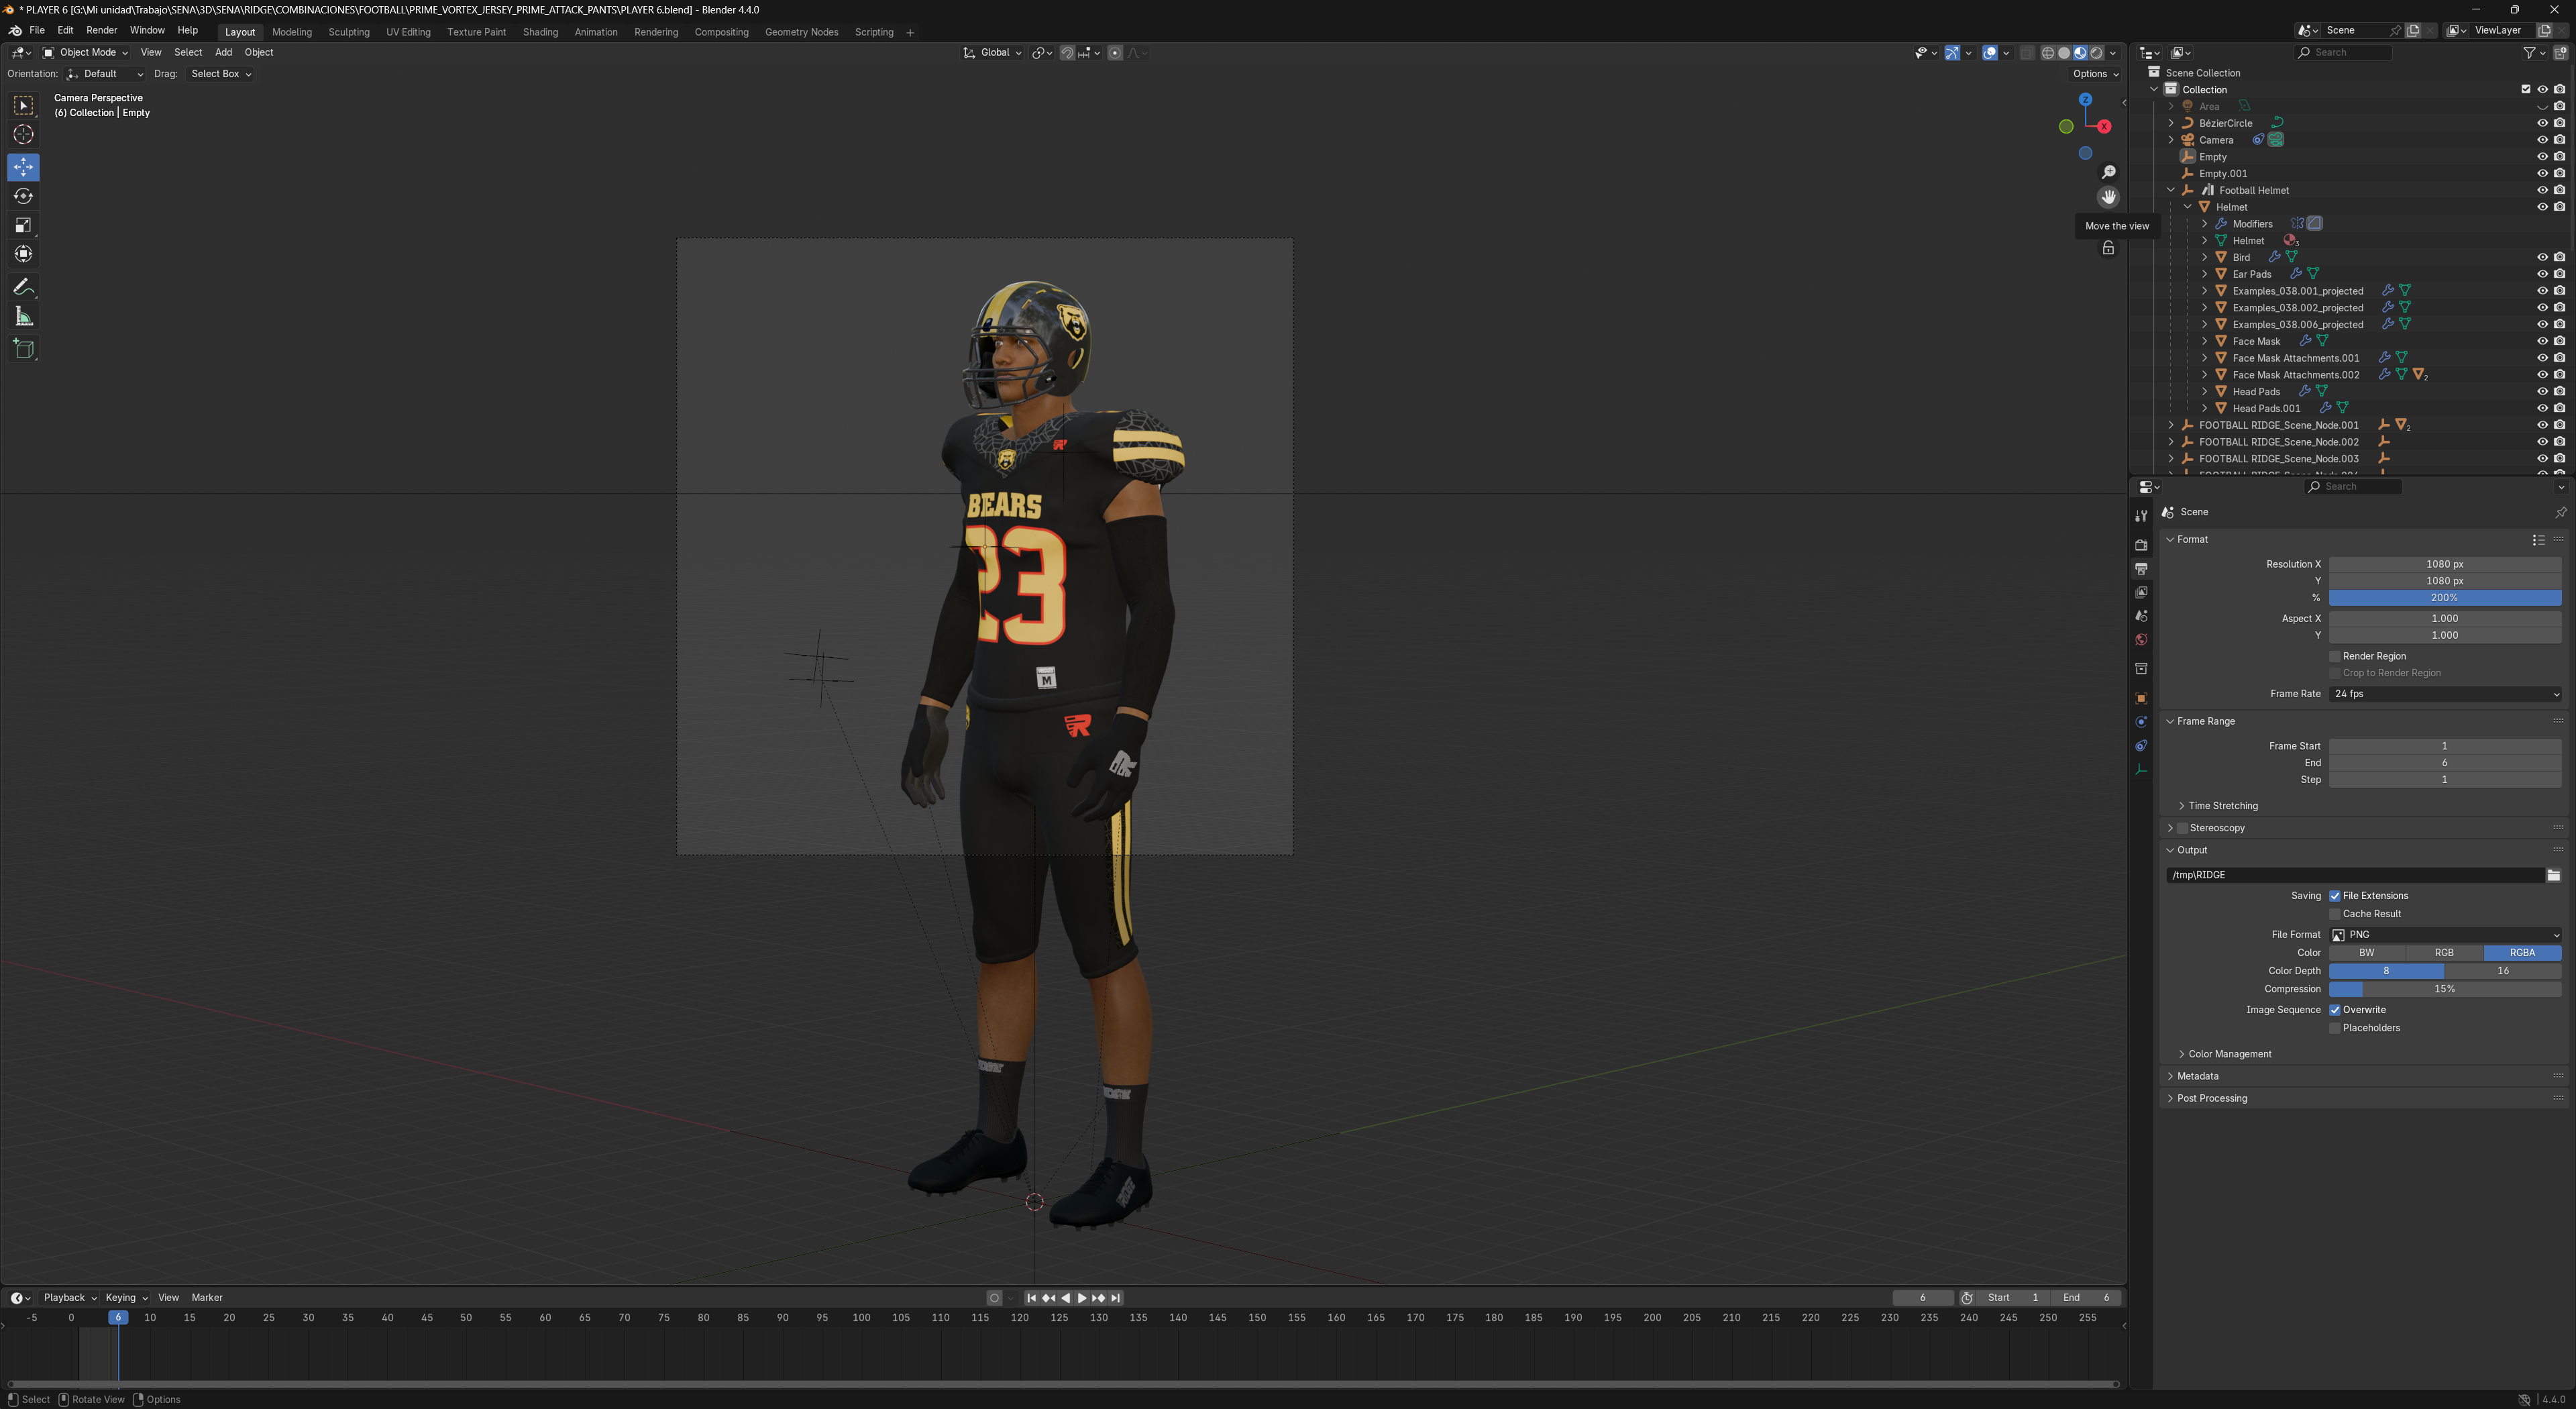2576x1409 pixels.
Task: Click the Add Cube tool icon
Action: [23, 349]
